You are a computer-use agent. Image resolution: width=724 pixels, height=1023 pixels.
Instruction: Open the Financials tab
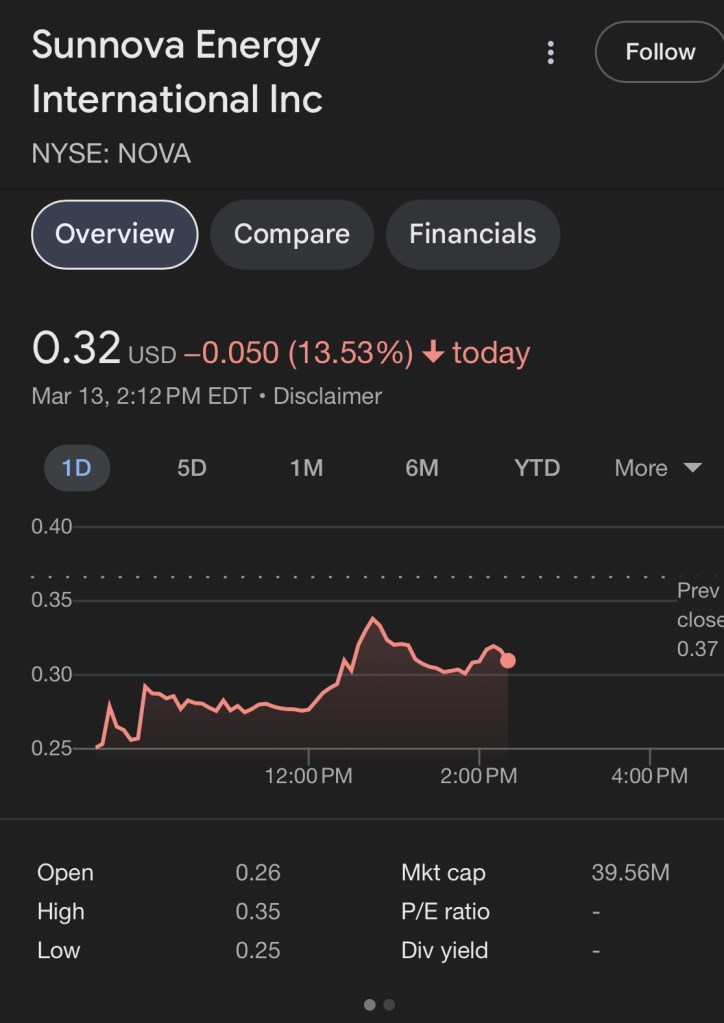pos(472,234)
